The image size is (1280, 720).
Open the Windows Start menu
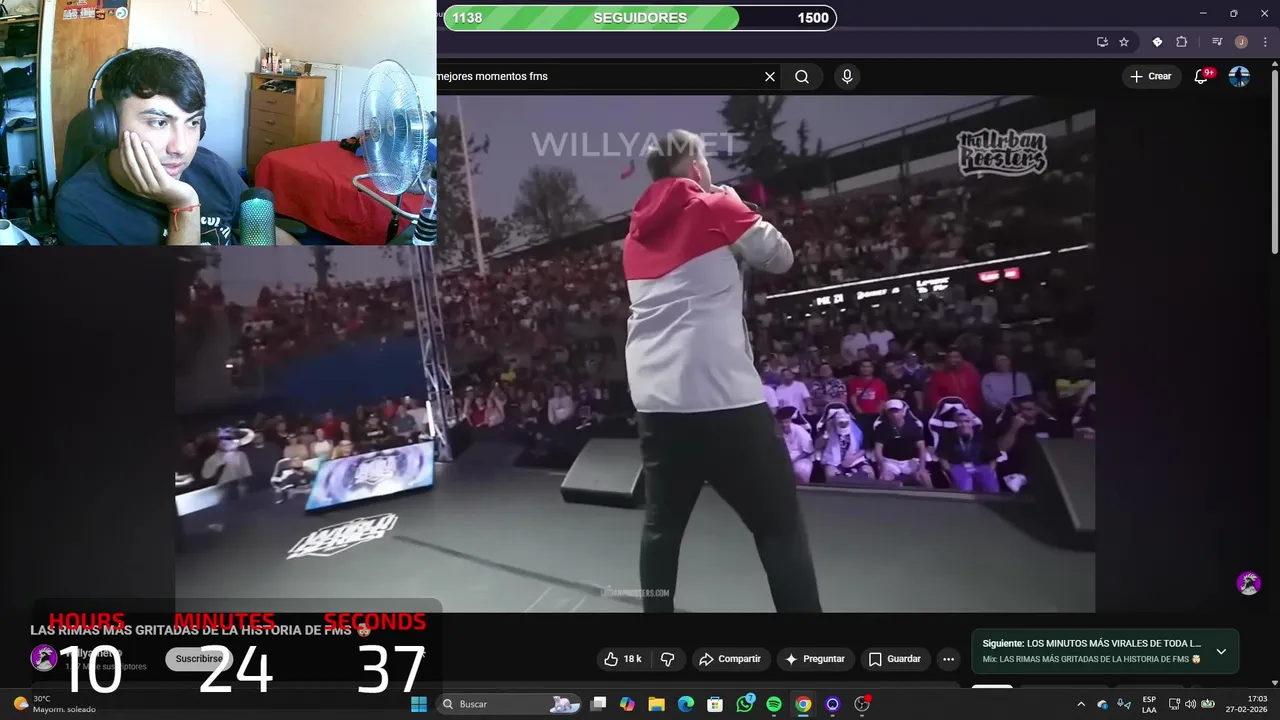[x=419, y=704]
